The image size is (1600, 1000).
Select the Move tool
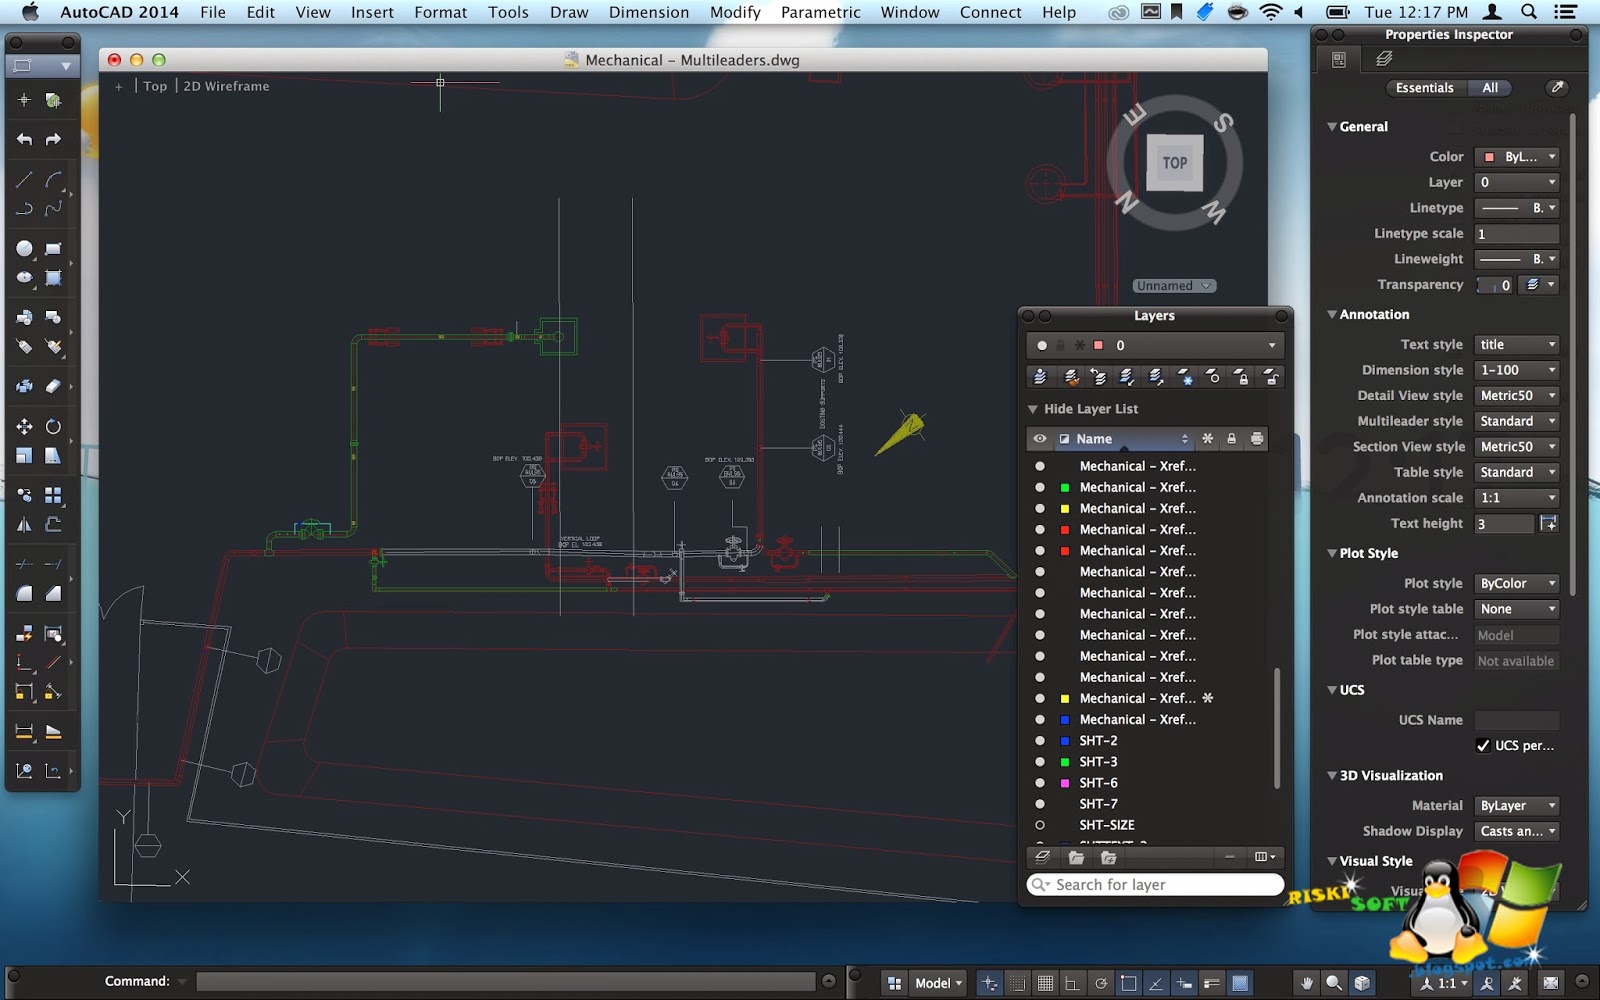[24, 426]
